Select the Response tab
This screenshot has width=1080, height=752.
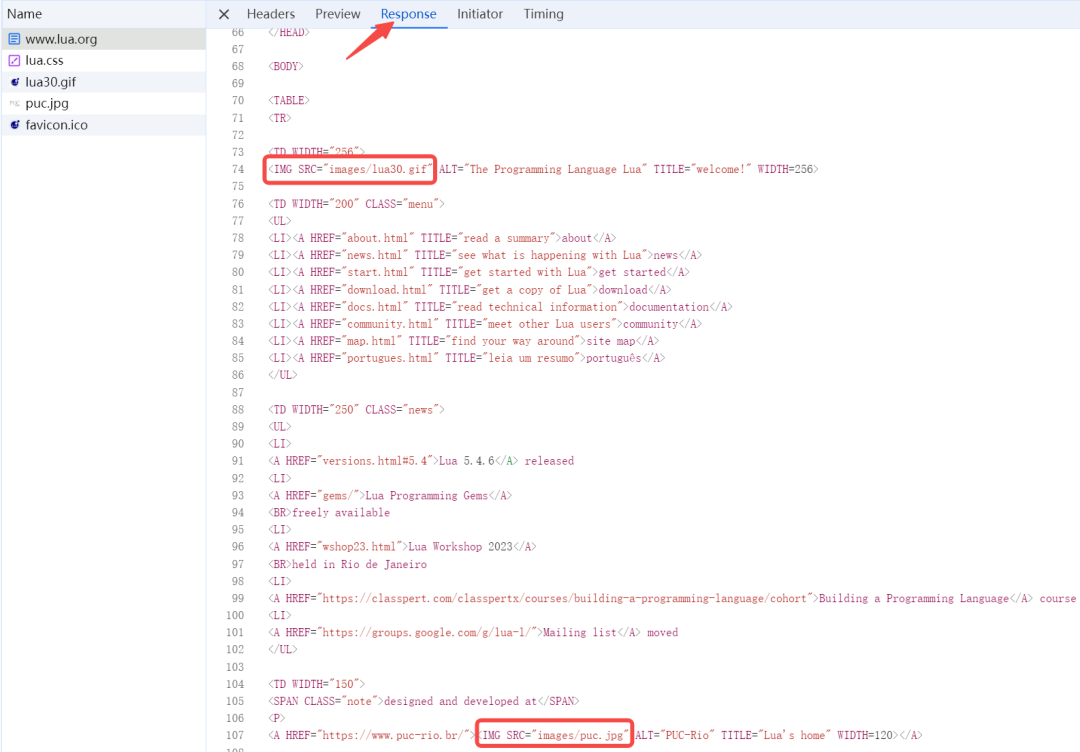click(x=408, y=14)
